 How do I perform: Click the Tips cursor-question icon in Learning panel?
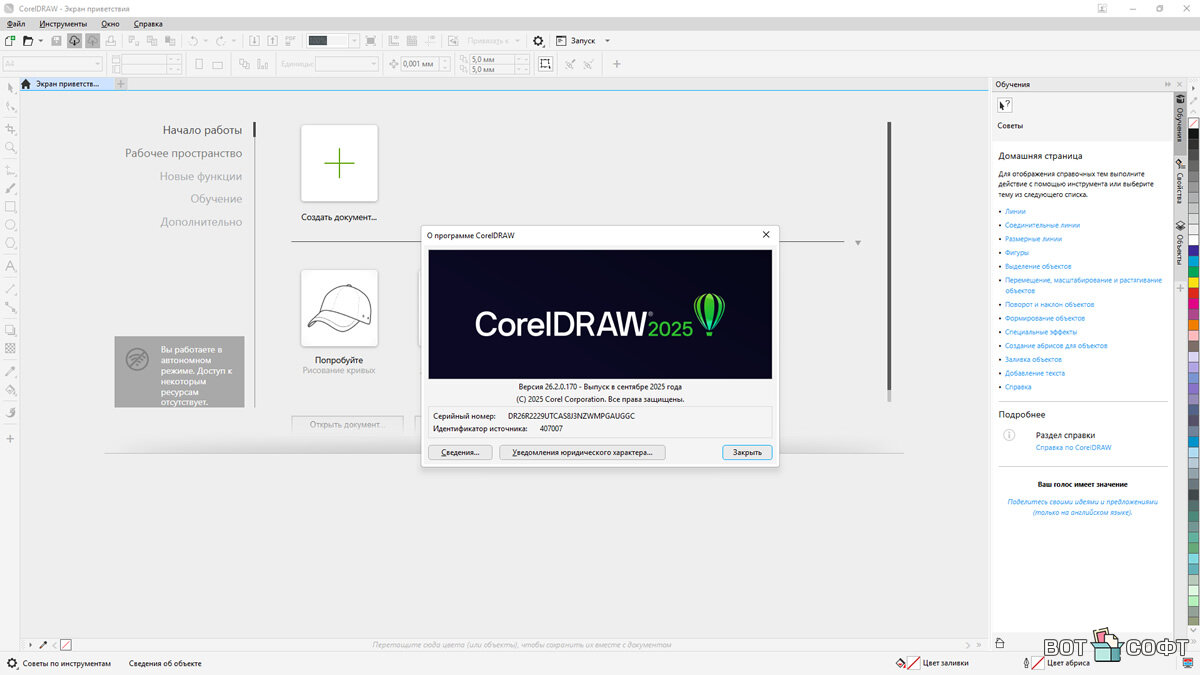click(x=1005, y=105)
